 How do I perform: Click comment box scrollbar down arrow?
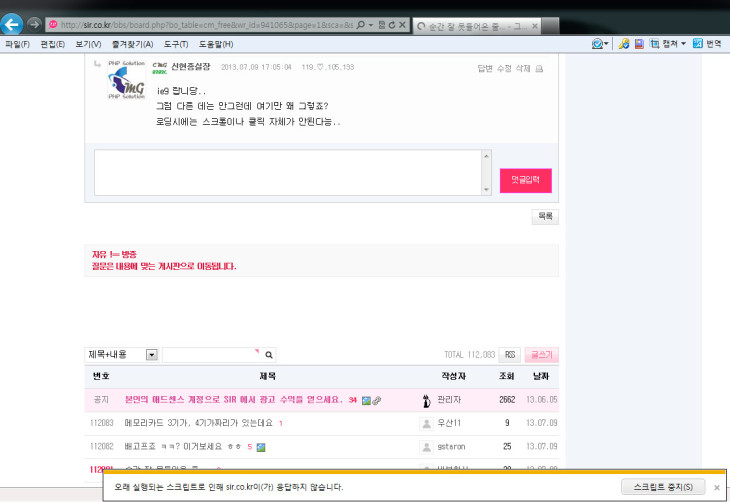pos(487,189)
